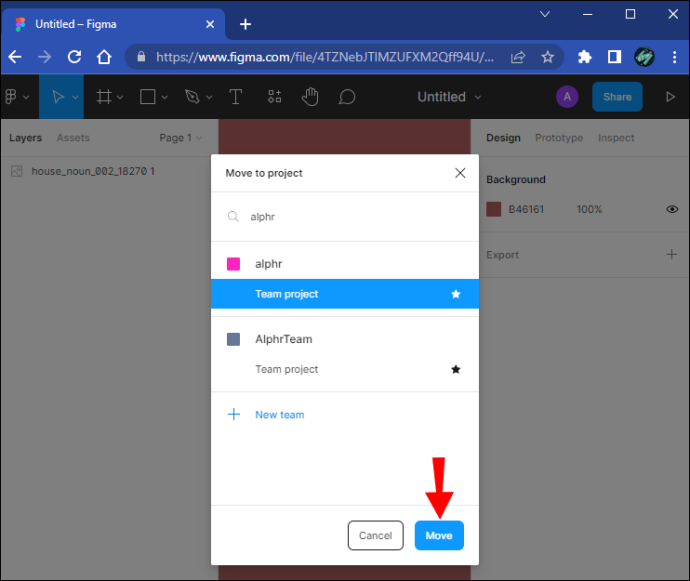The height and width of the screenshot is (581, 690).
Task: Click the browser address bar URL
Action: 325,57
